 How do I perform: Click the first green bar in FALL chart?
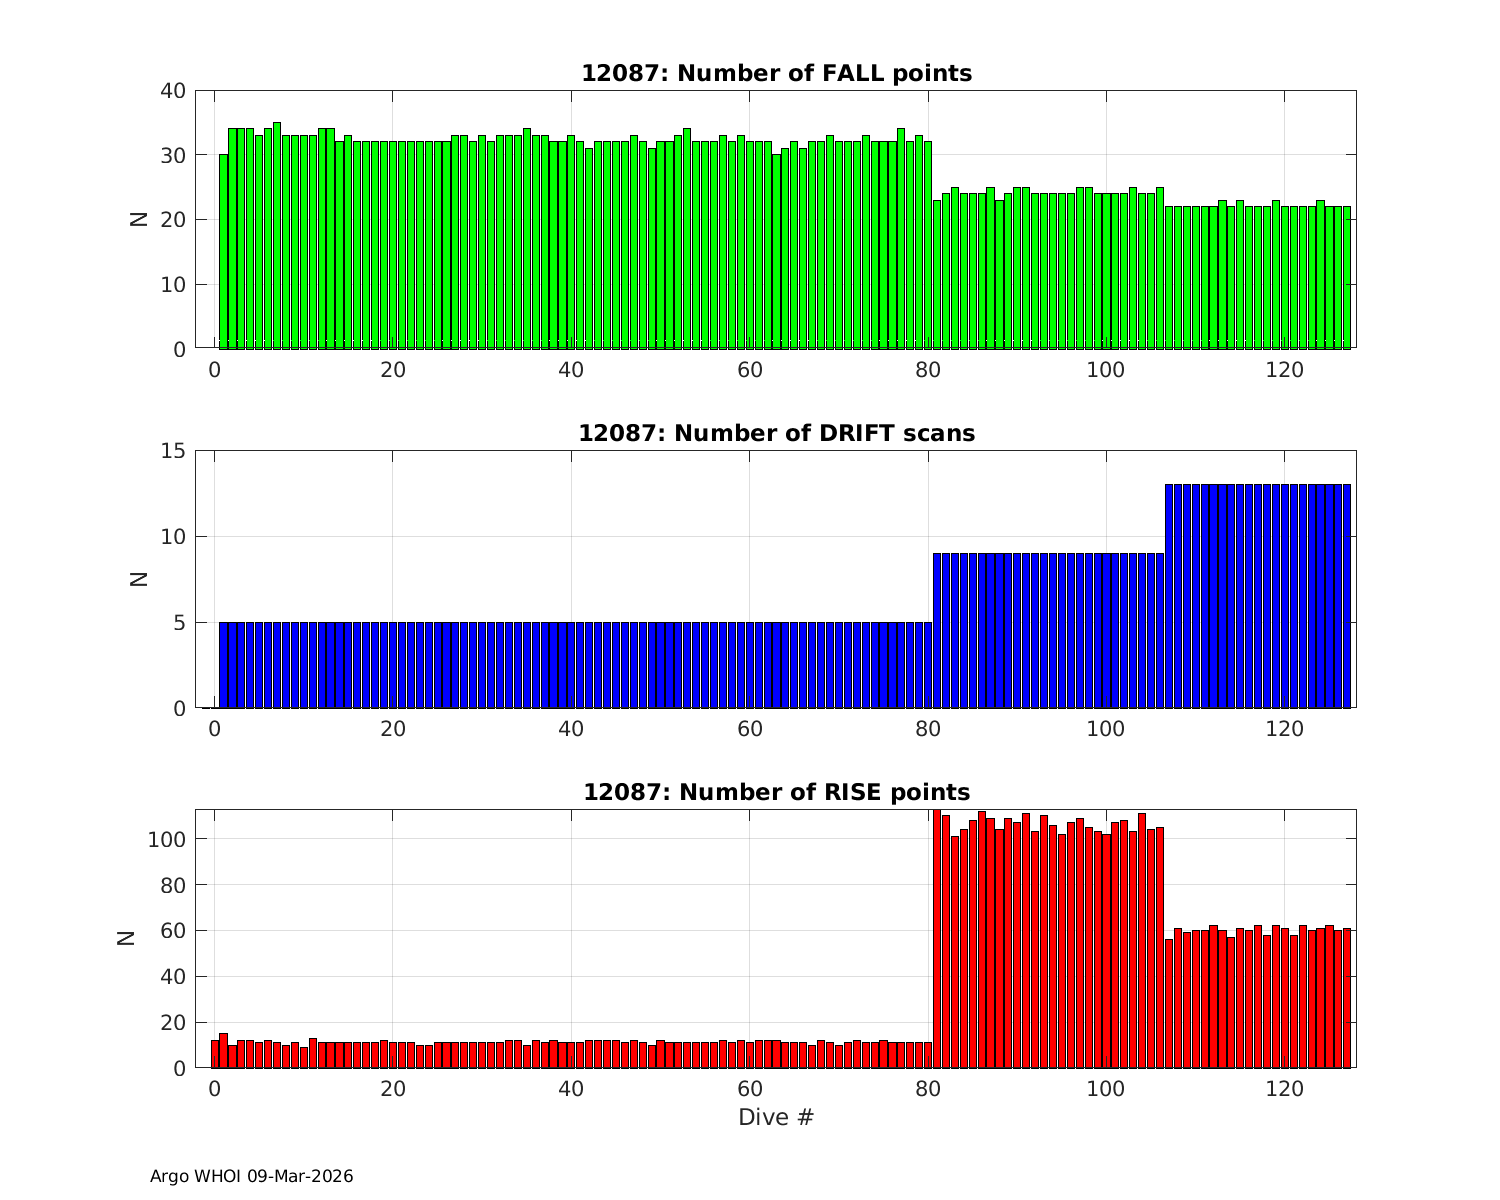click(223, 252)
